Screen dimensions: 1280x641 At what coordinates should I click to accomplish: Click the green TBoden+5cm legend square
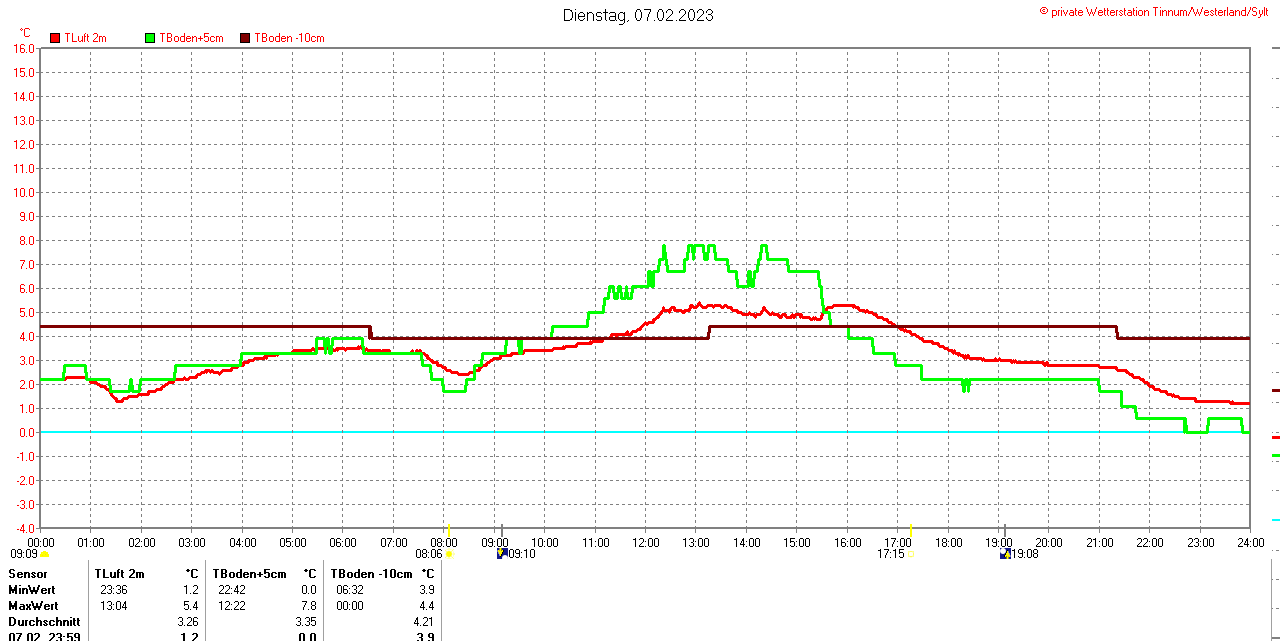tap(150, 38)
